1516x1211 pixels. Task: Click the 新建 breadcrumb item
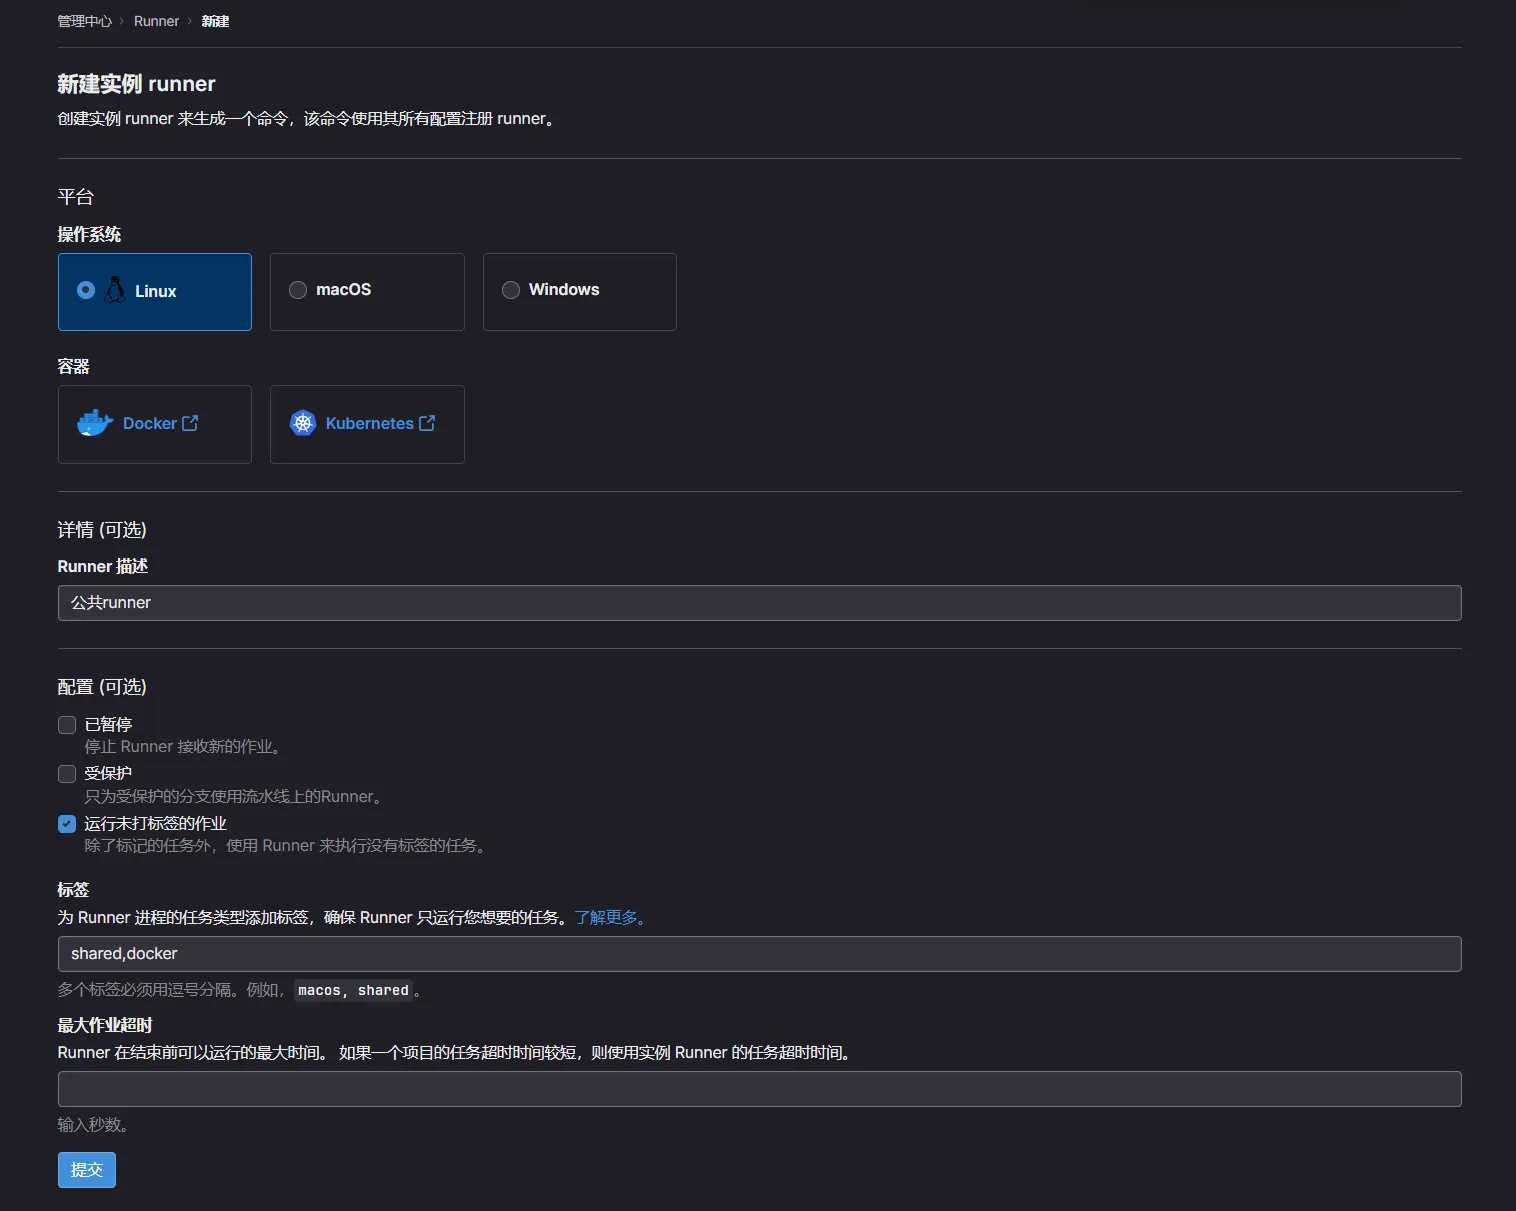[215, 21]
